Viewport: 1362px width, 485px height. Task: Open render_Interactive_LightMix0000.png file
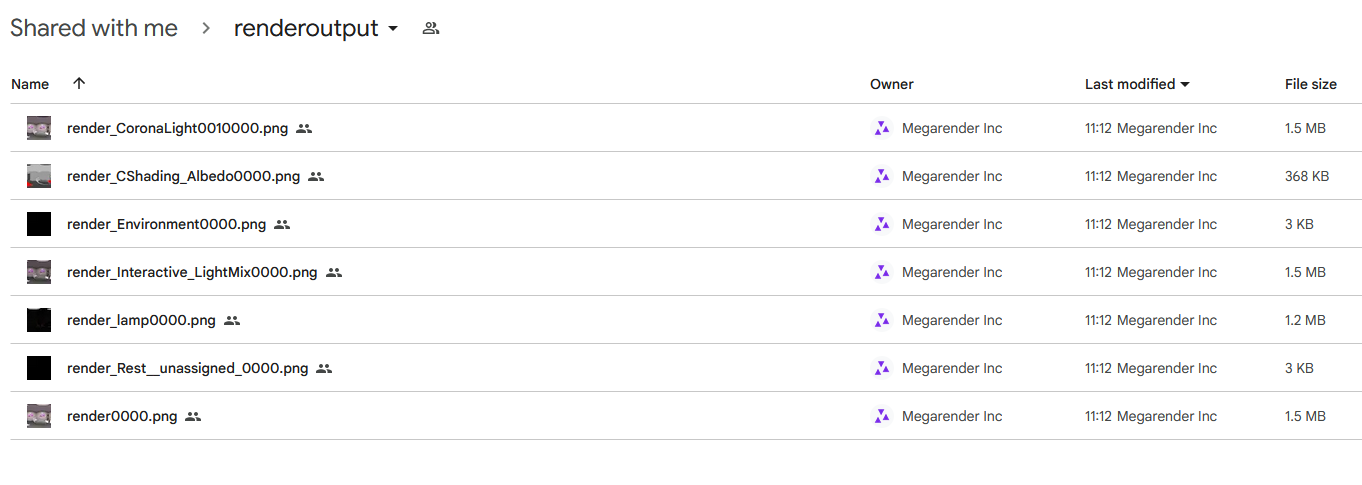click(191, 272)
